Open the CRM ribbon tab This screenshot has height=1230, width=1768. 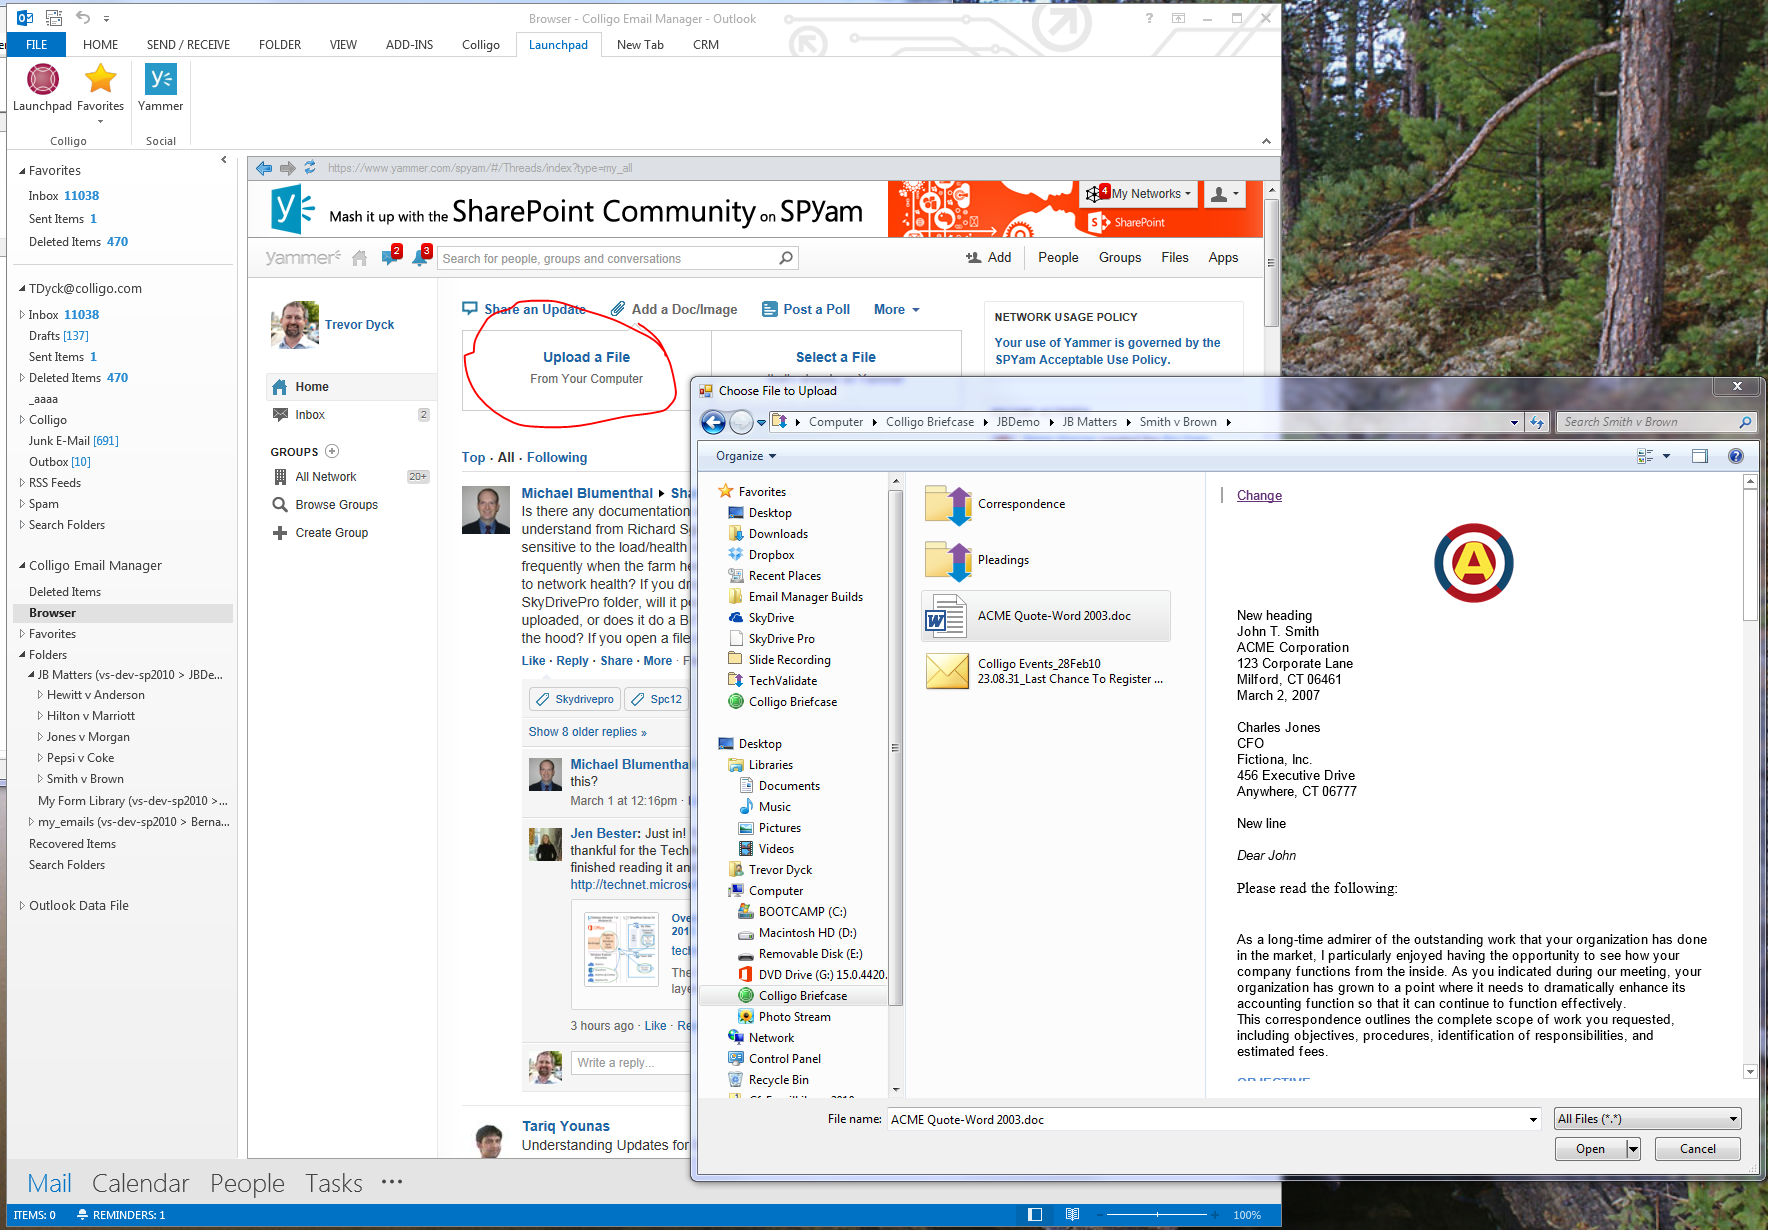pos(706,45)
